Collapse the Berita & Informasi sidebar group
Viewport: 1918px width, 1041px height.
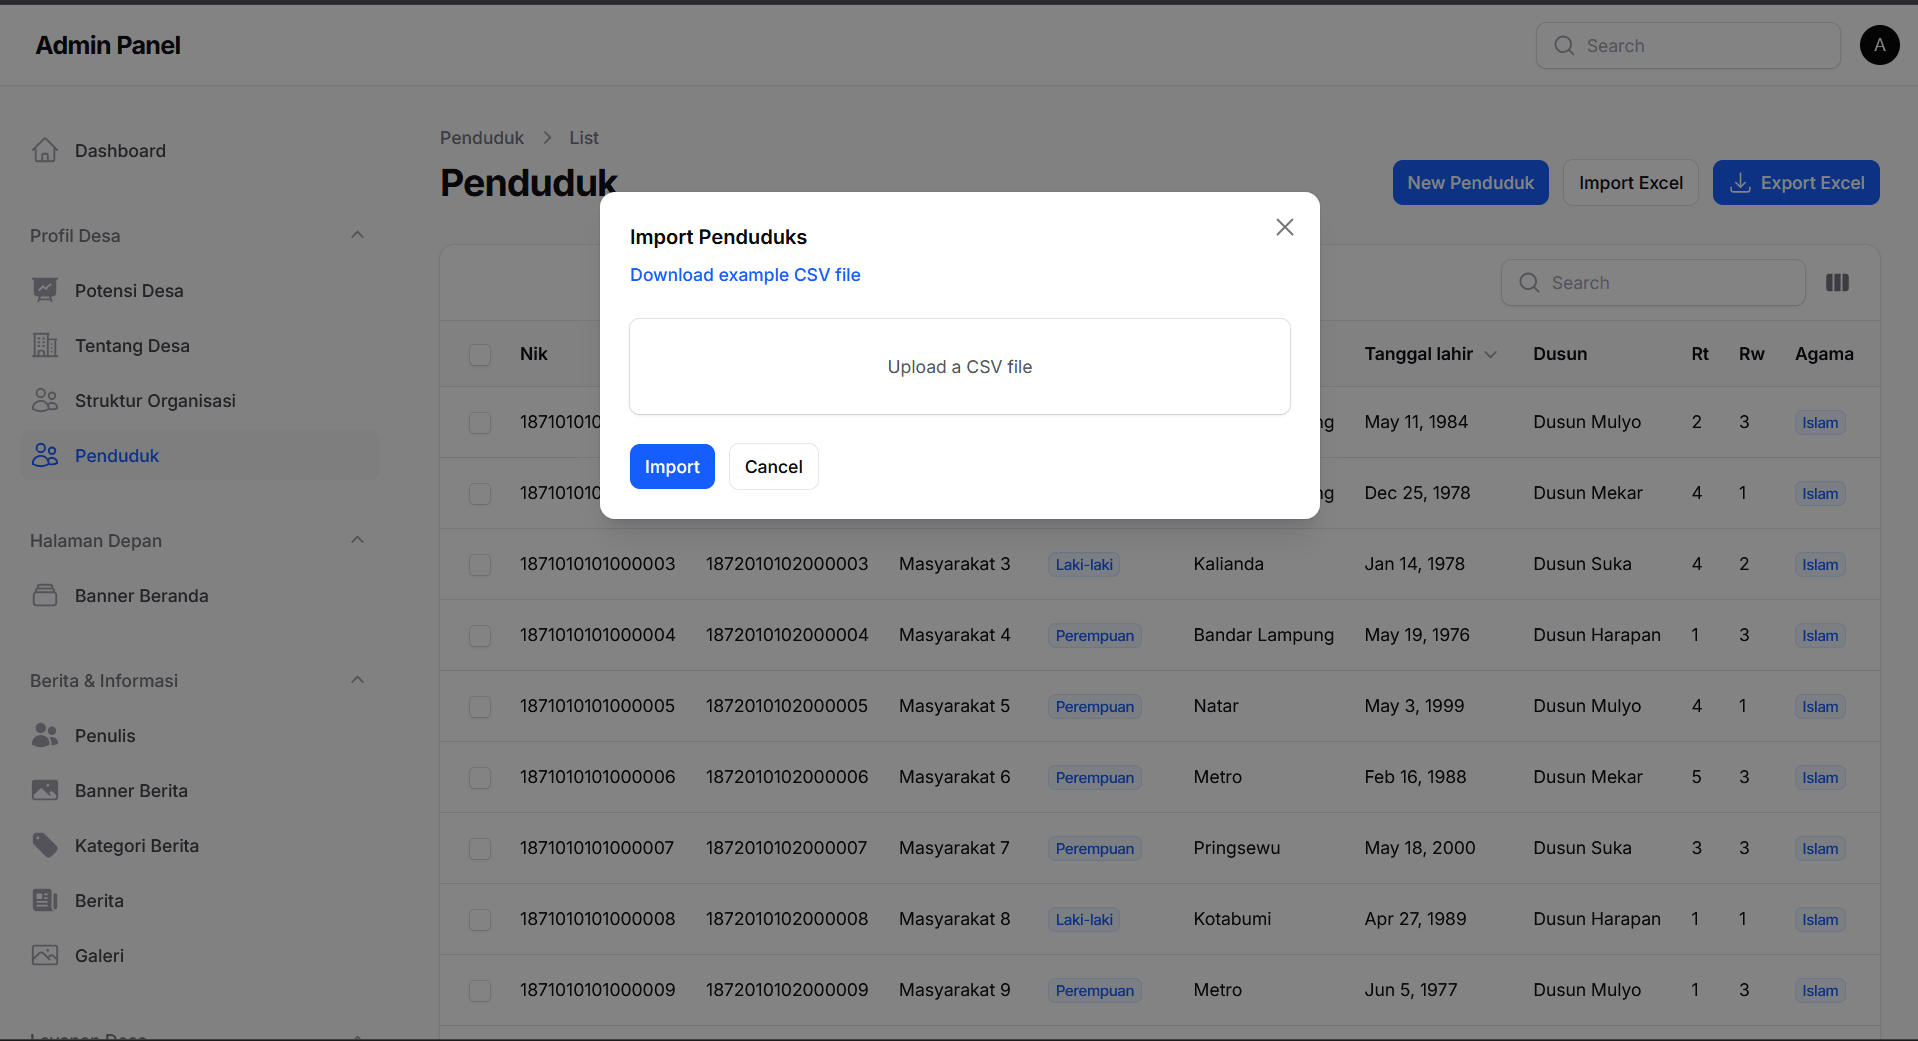[357, 680]
